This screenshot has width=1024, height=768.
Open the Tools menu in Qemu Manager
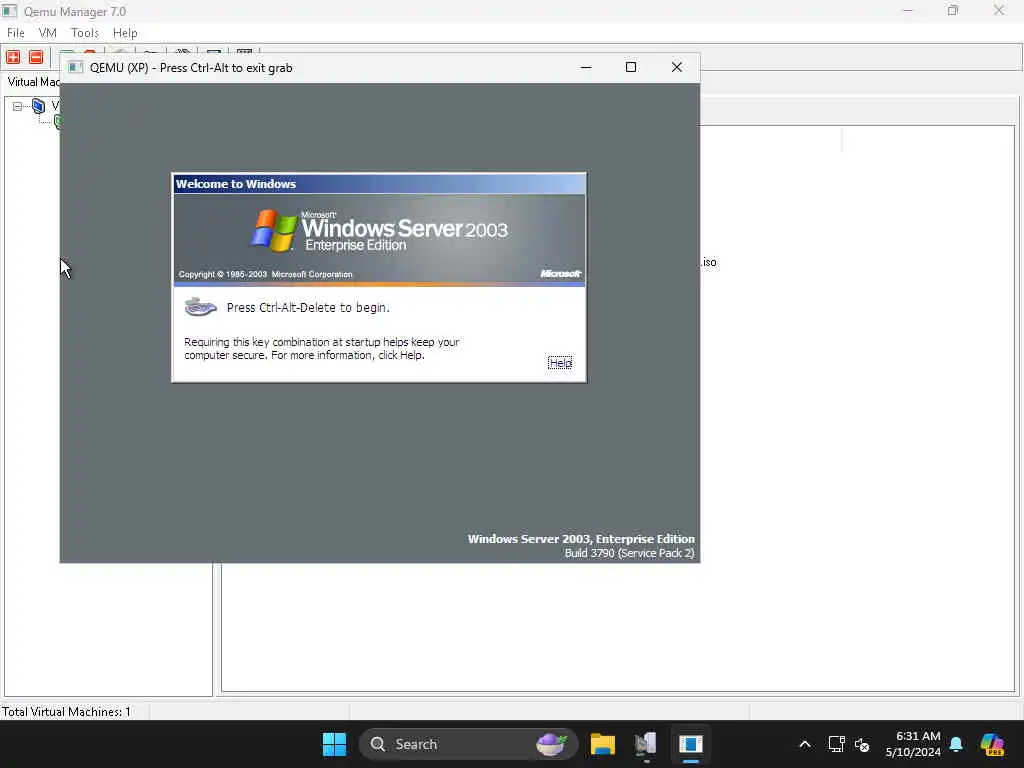click(x=85, y=33)
